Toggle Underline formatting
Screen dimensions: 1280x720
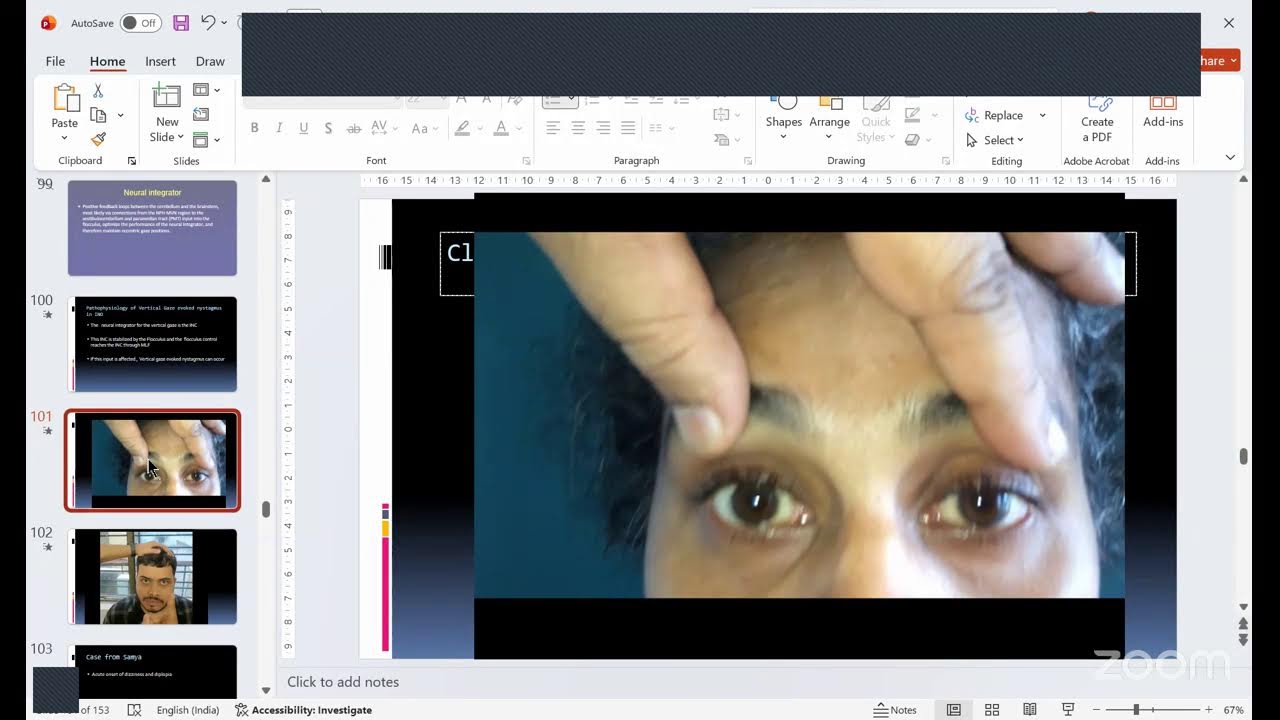(x=303, y=128)
